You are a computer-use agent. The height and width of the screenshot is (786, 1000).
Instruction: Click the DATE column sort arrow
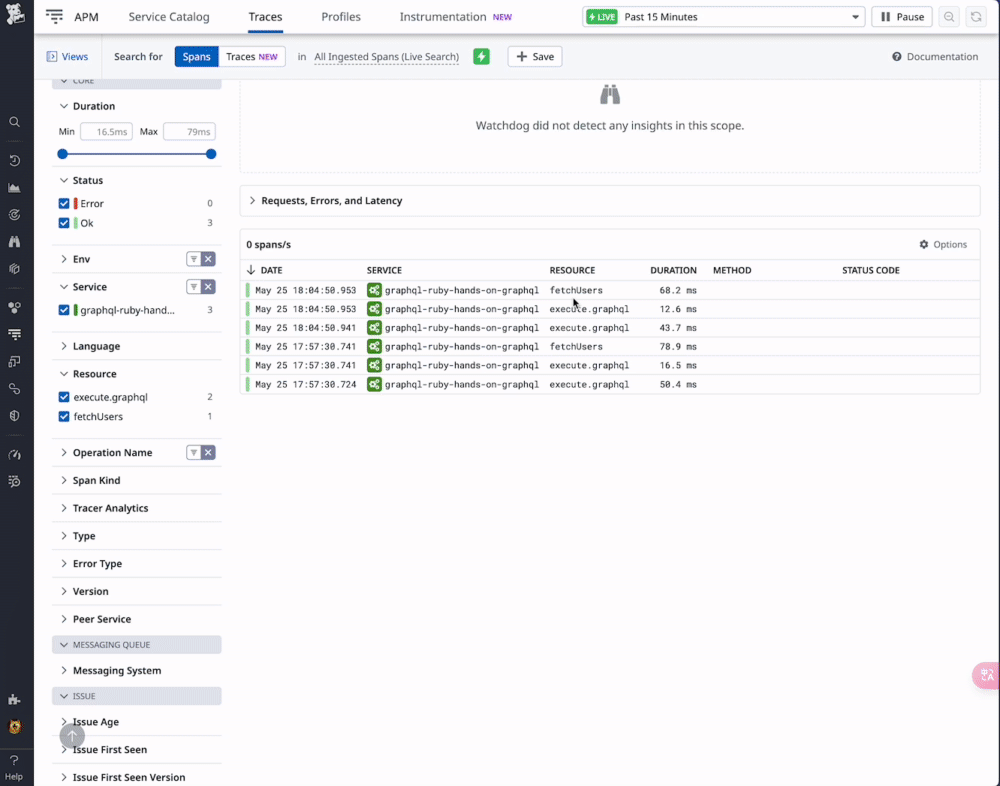pos(251,270)
